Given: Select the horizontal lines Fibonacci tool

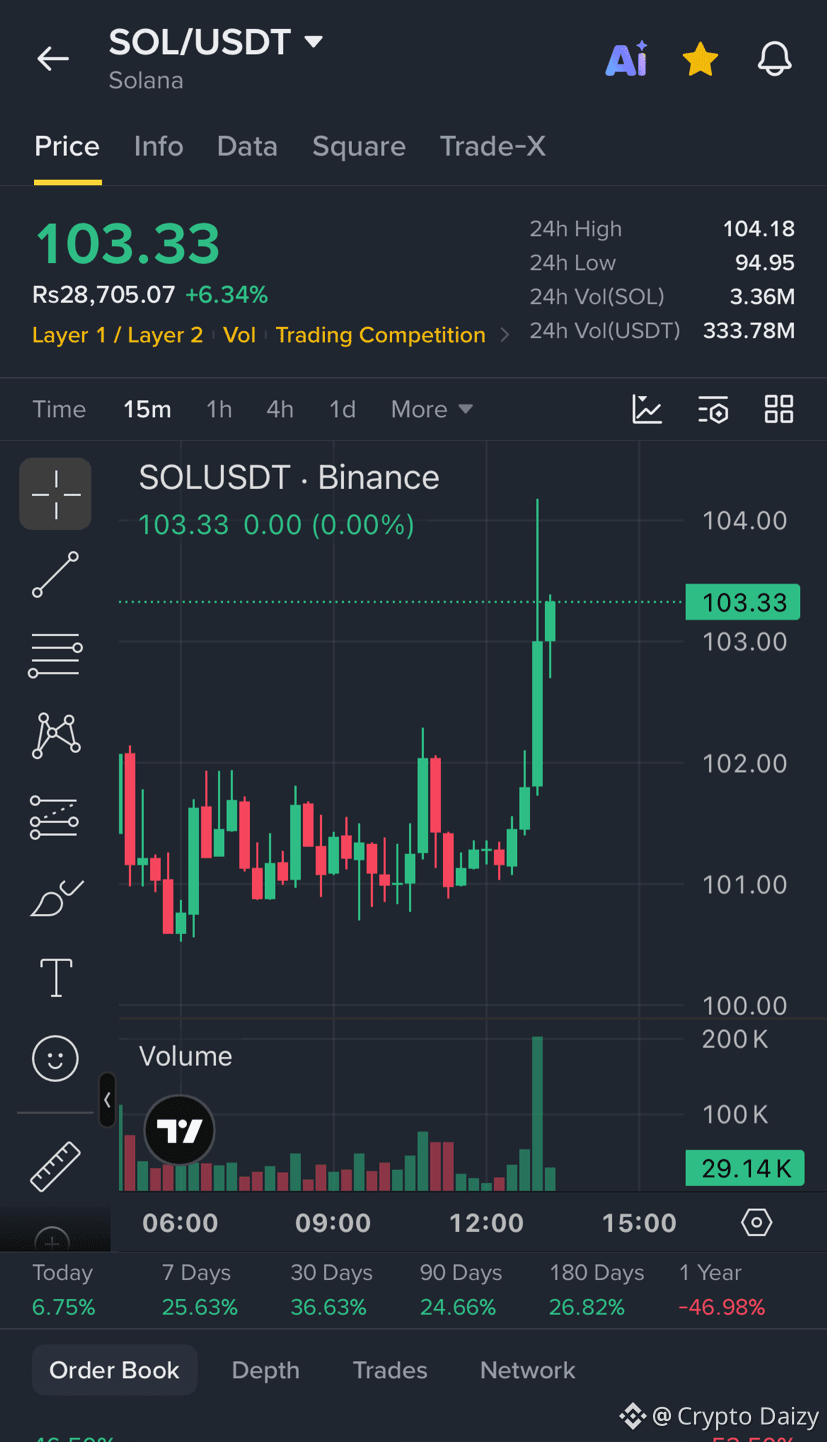Looking at the screenshot, I should pyautogui.click(x=55, y=655).
